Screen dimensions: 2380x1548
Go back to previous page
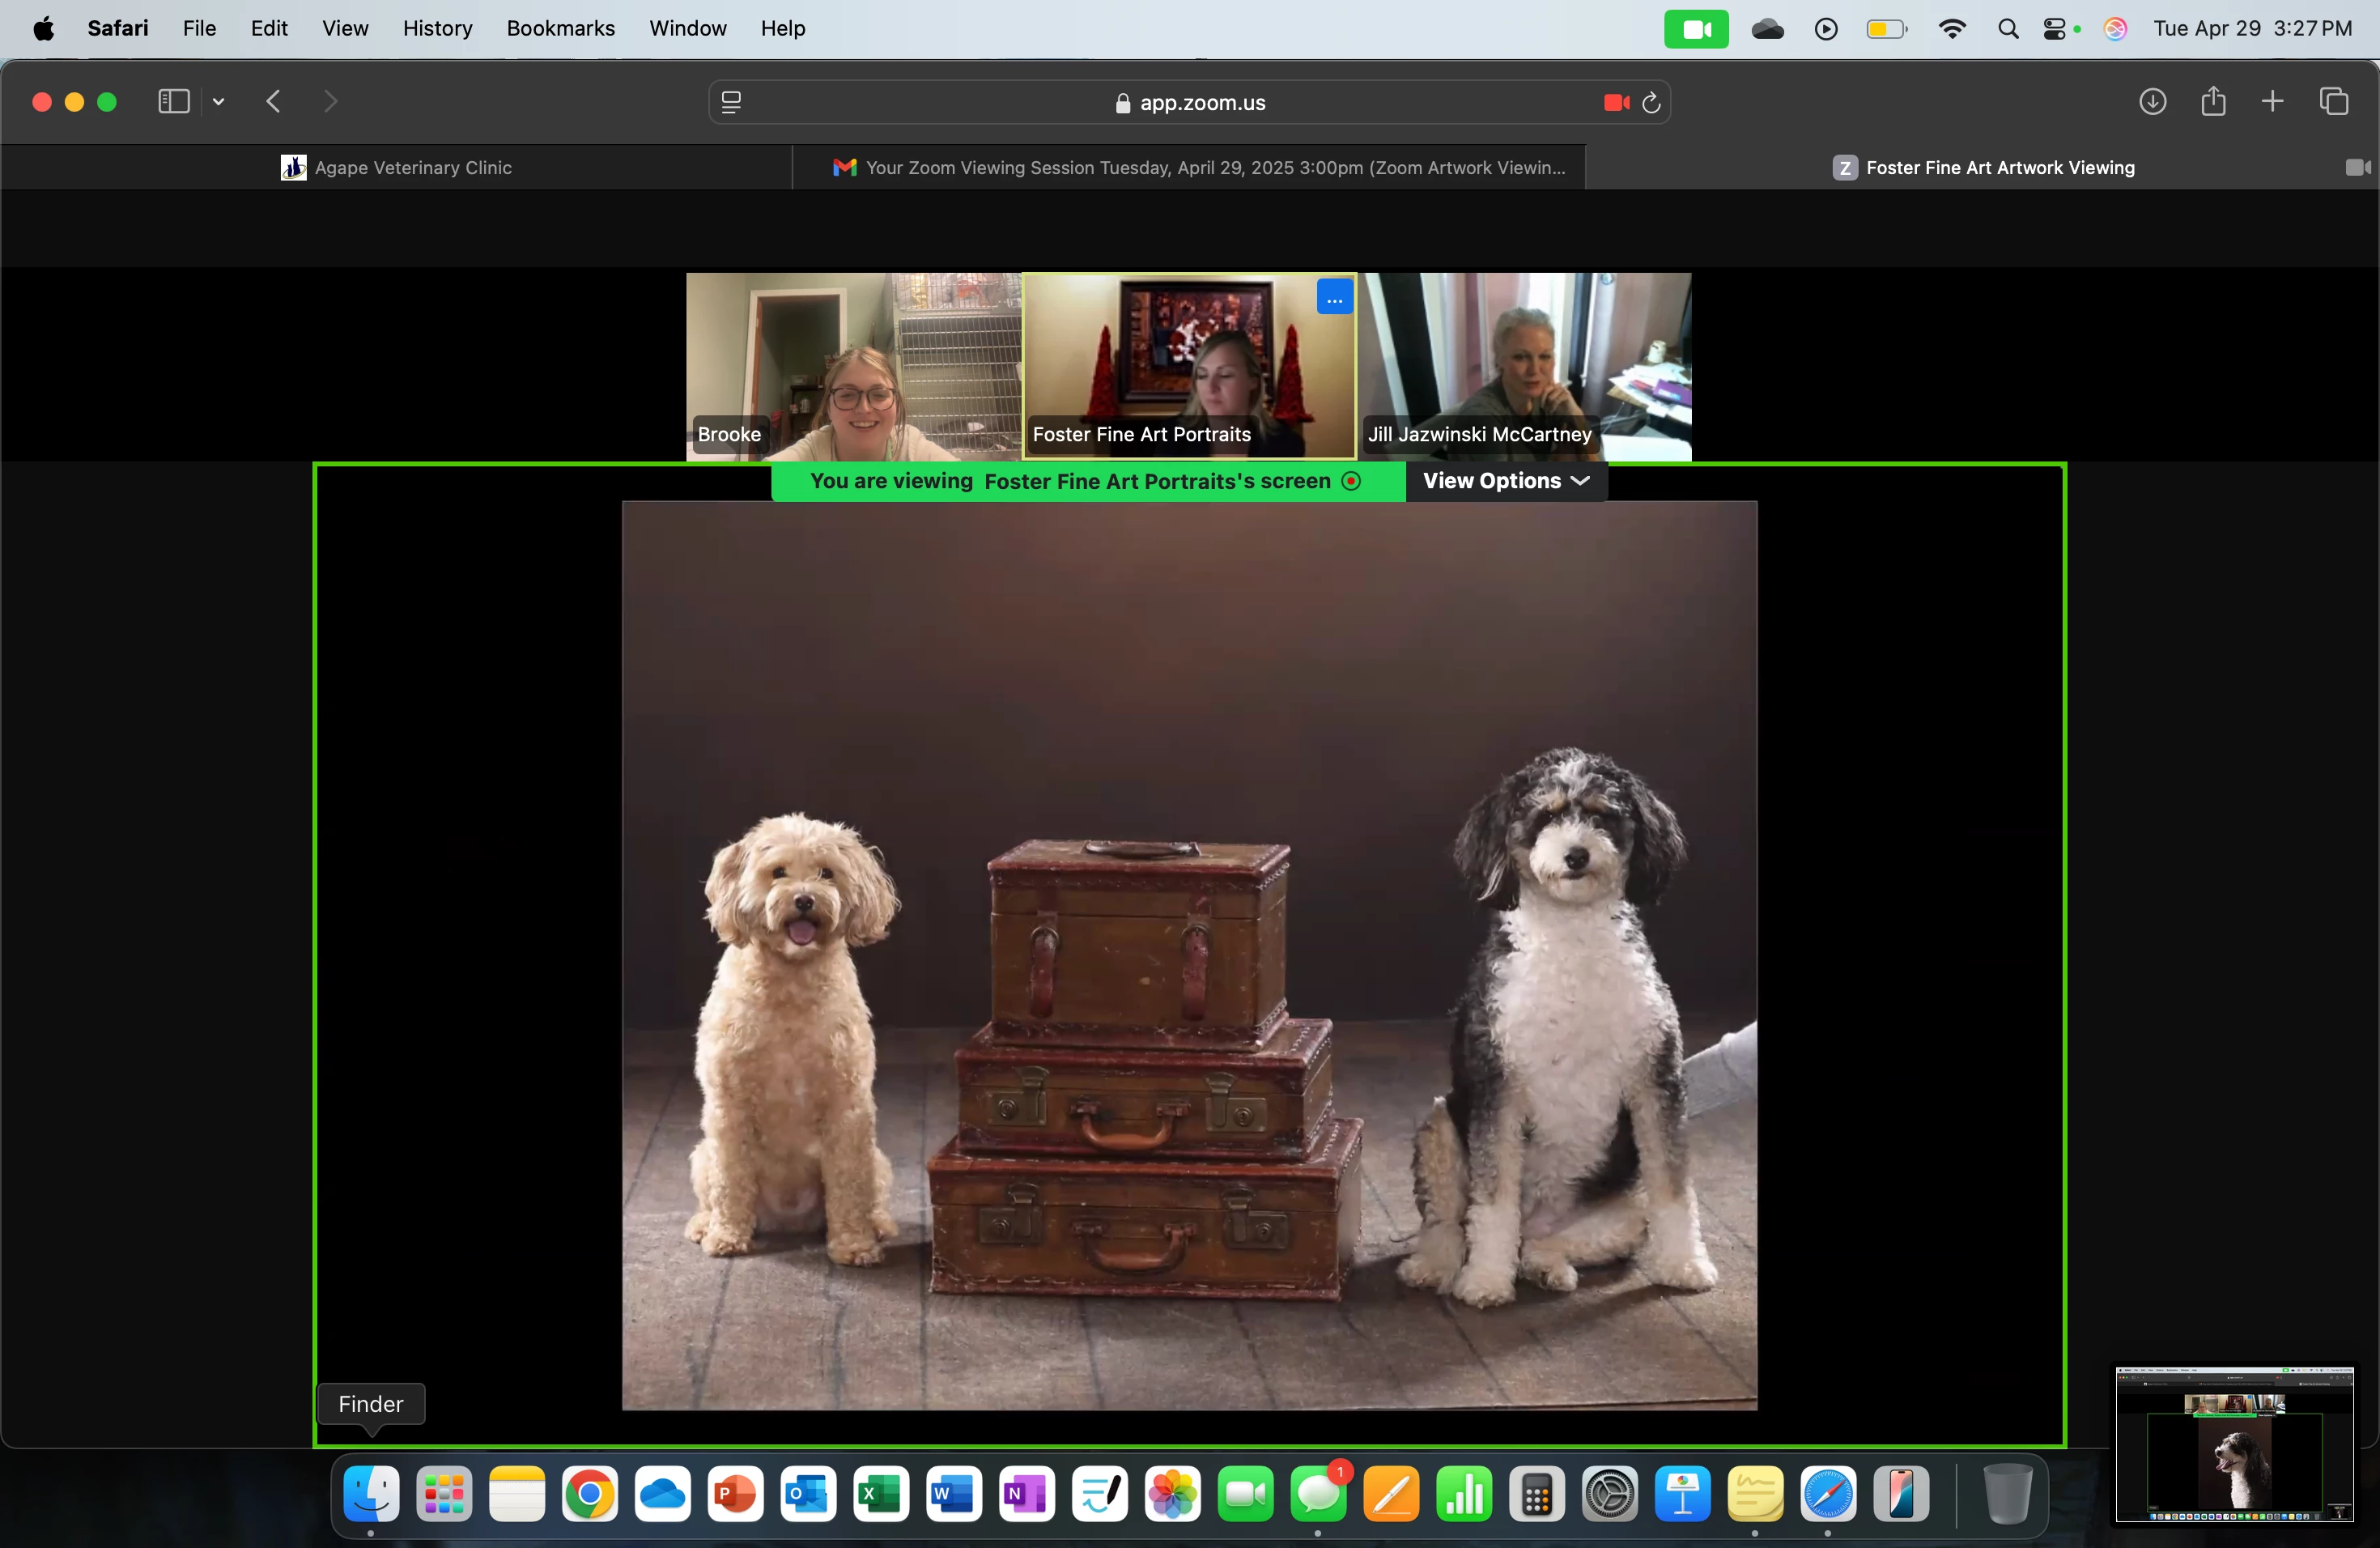273,101
